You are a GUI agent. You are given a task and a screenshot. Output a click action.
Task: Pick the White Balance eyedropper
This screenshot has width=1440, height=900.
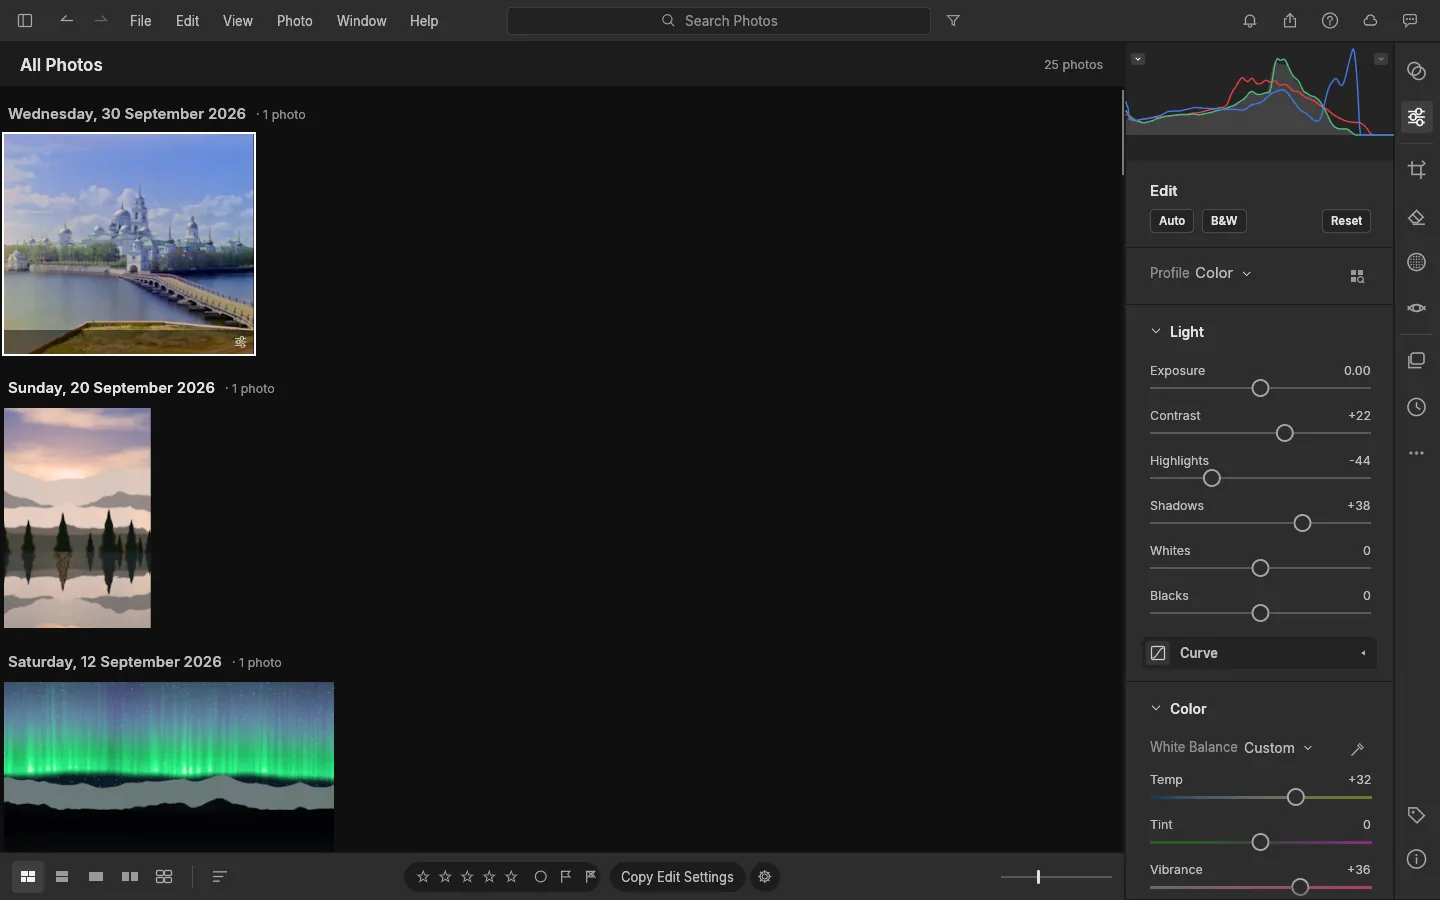pyautogui.click(x=1357, y=748)
